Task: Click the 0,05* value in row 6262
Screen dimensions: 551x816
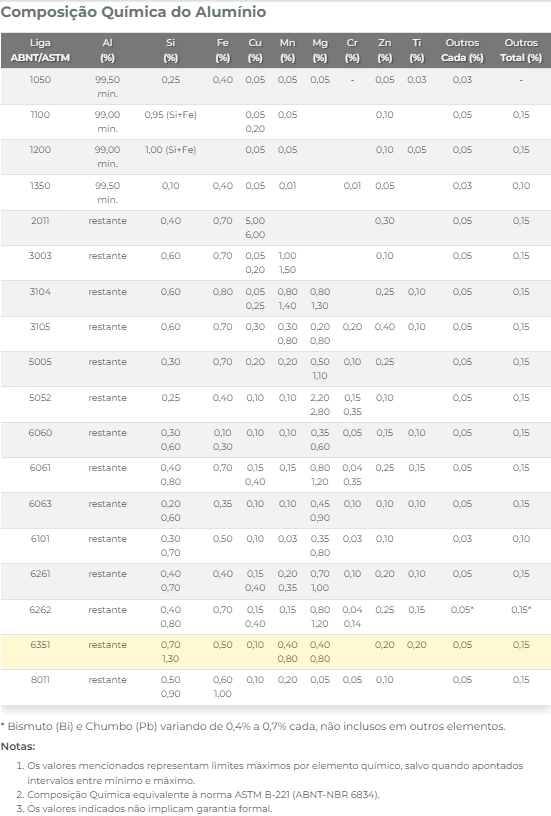Action: point(462,609)
